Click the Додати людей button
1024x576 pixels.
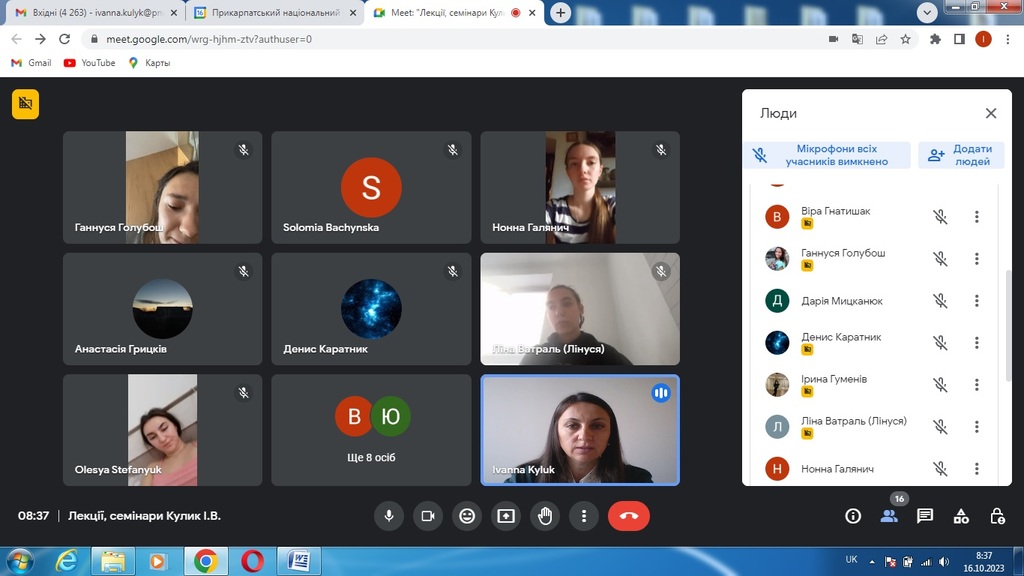961,155
